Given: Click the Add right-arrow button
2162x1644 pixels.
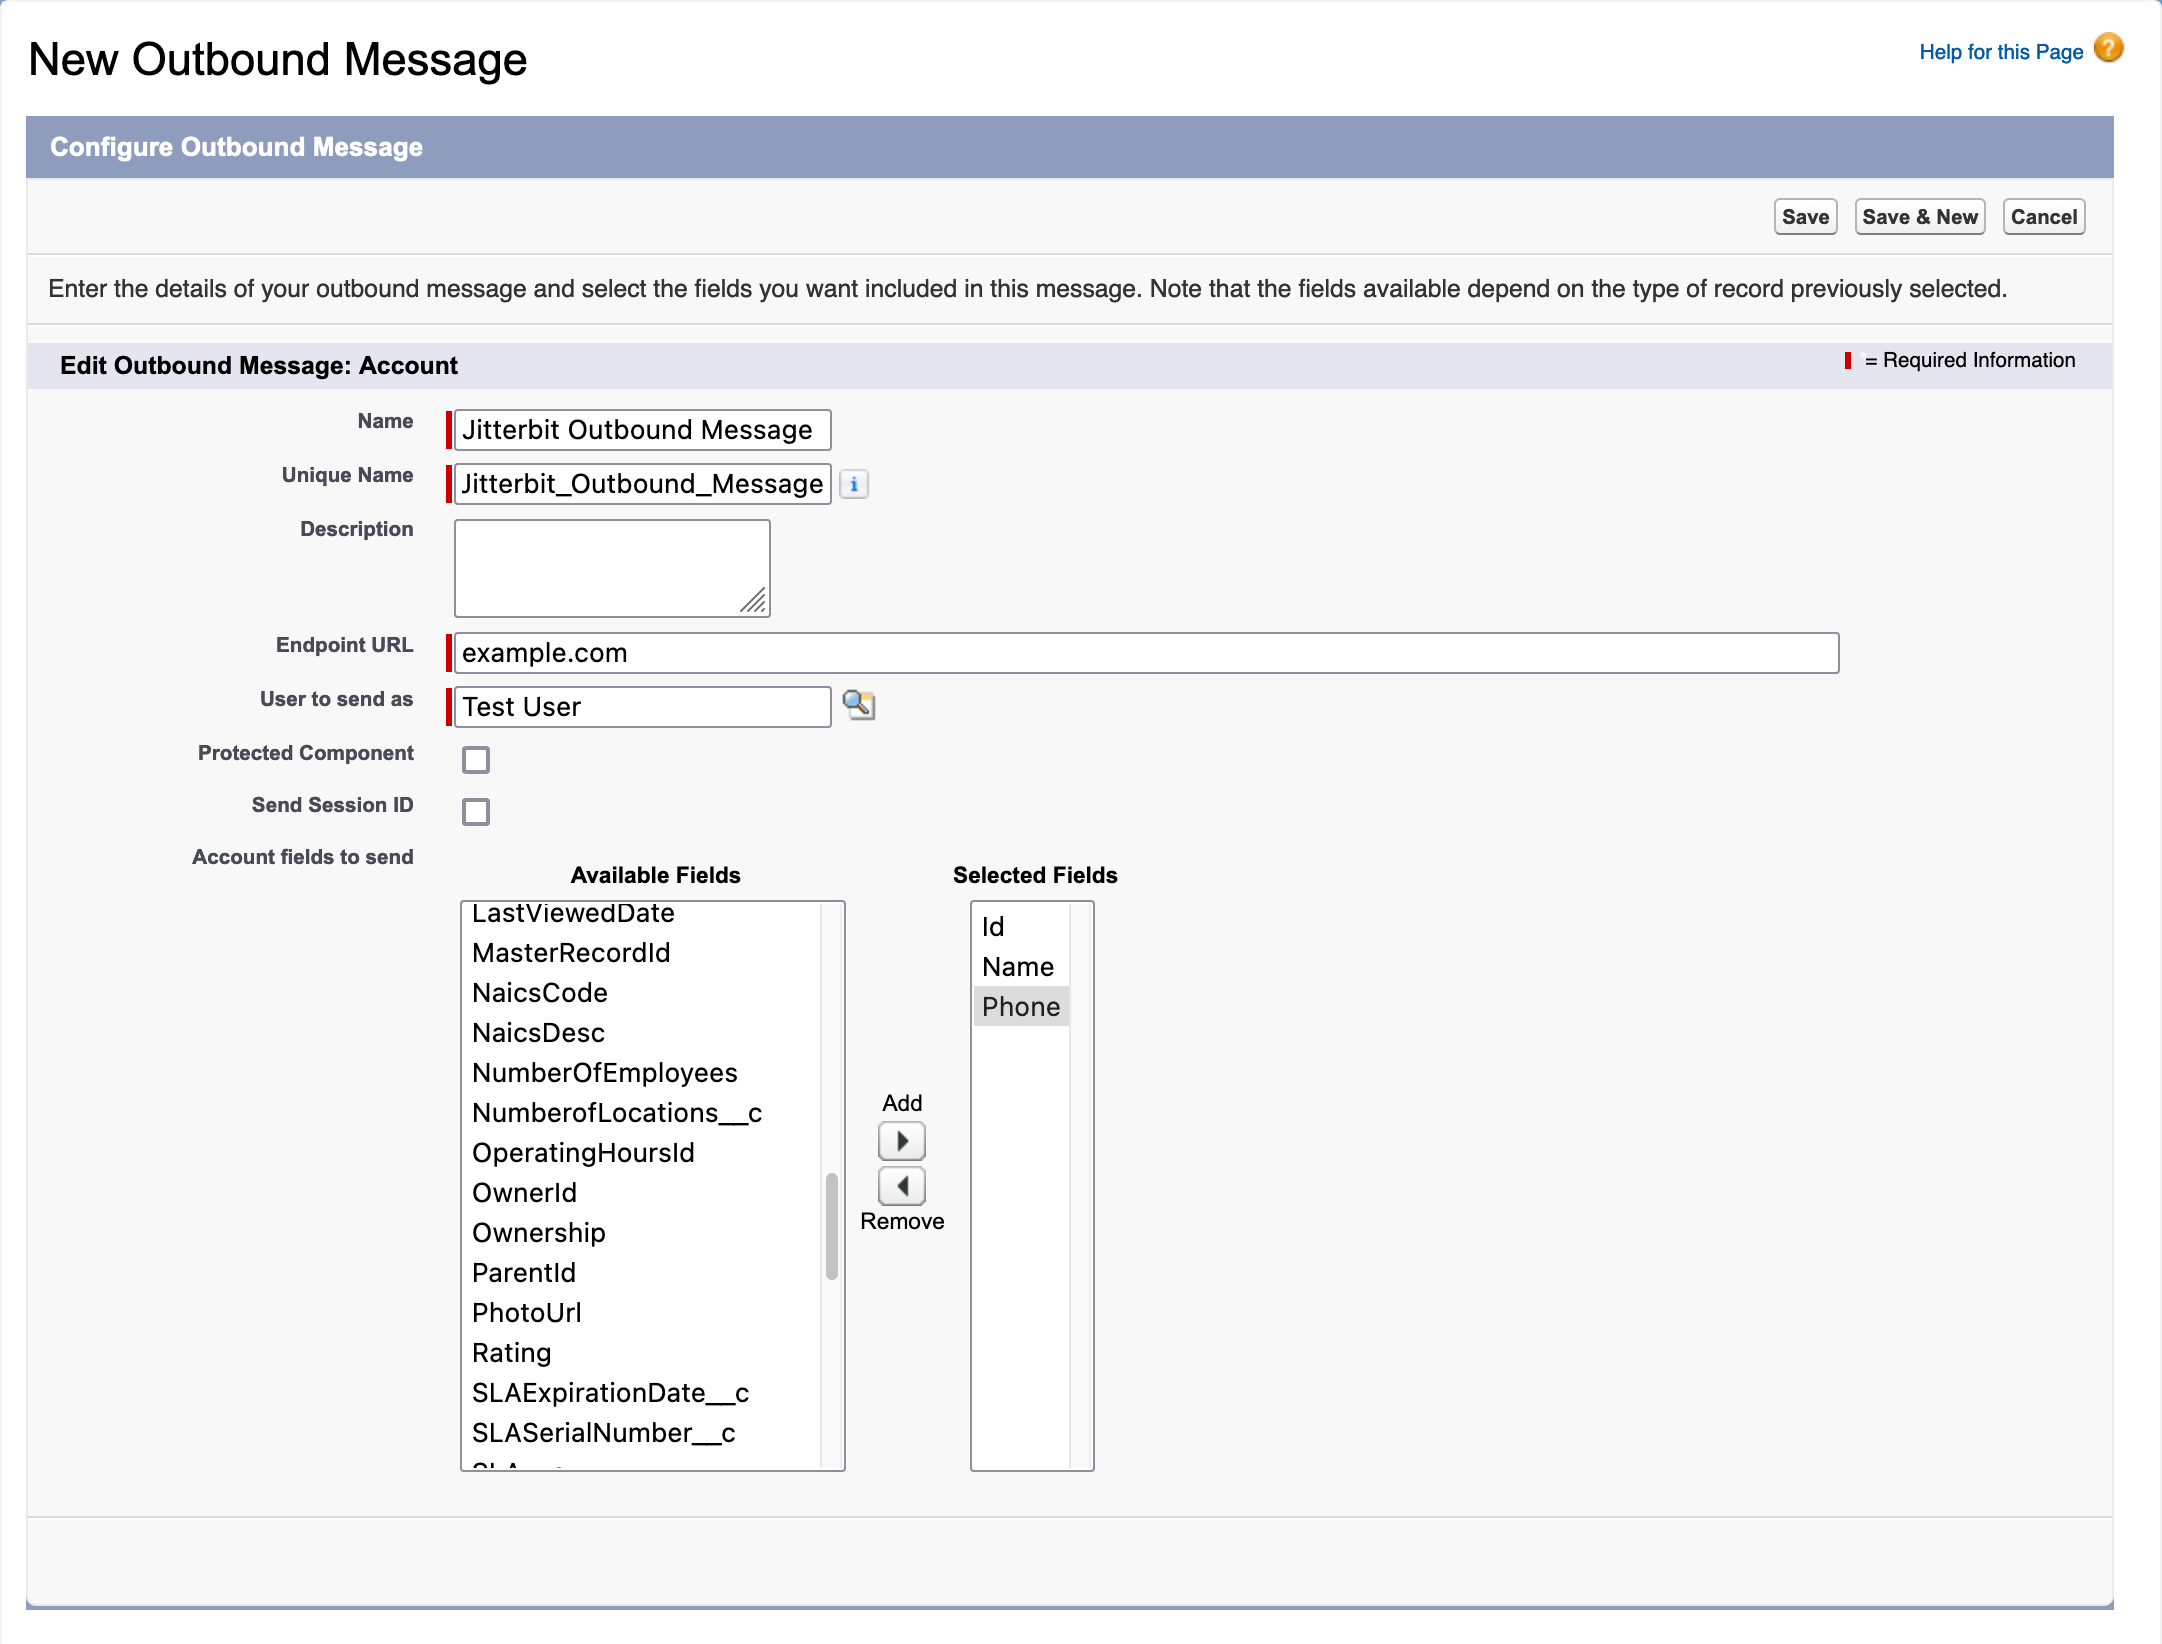Looking at the screenshot, I should pyautogui.click(x=900, y=1140).
